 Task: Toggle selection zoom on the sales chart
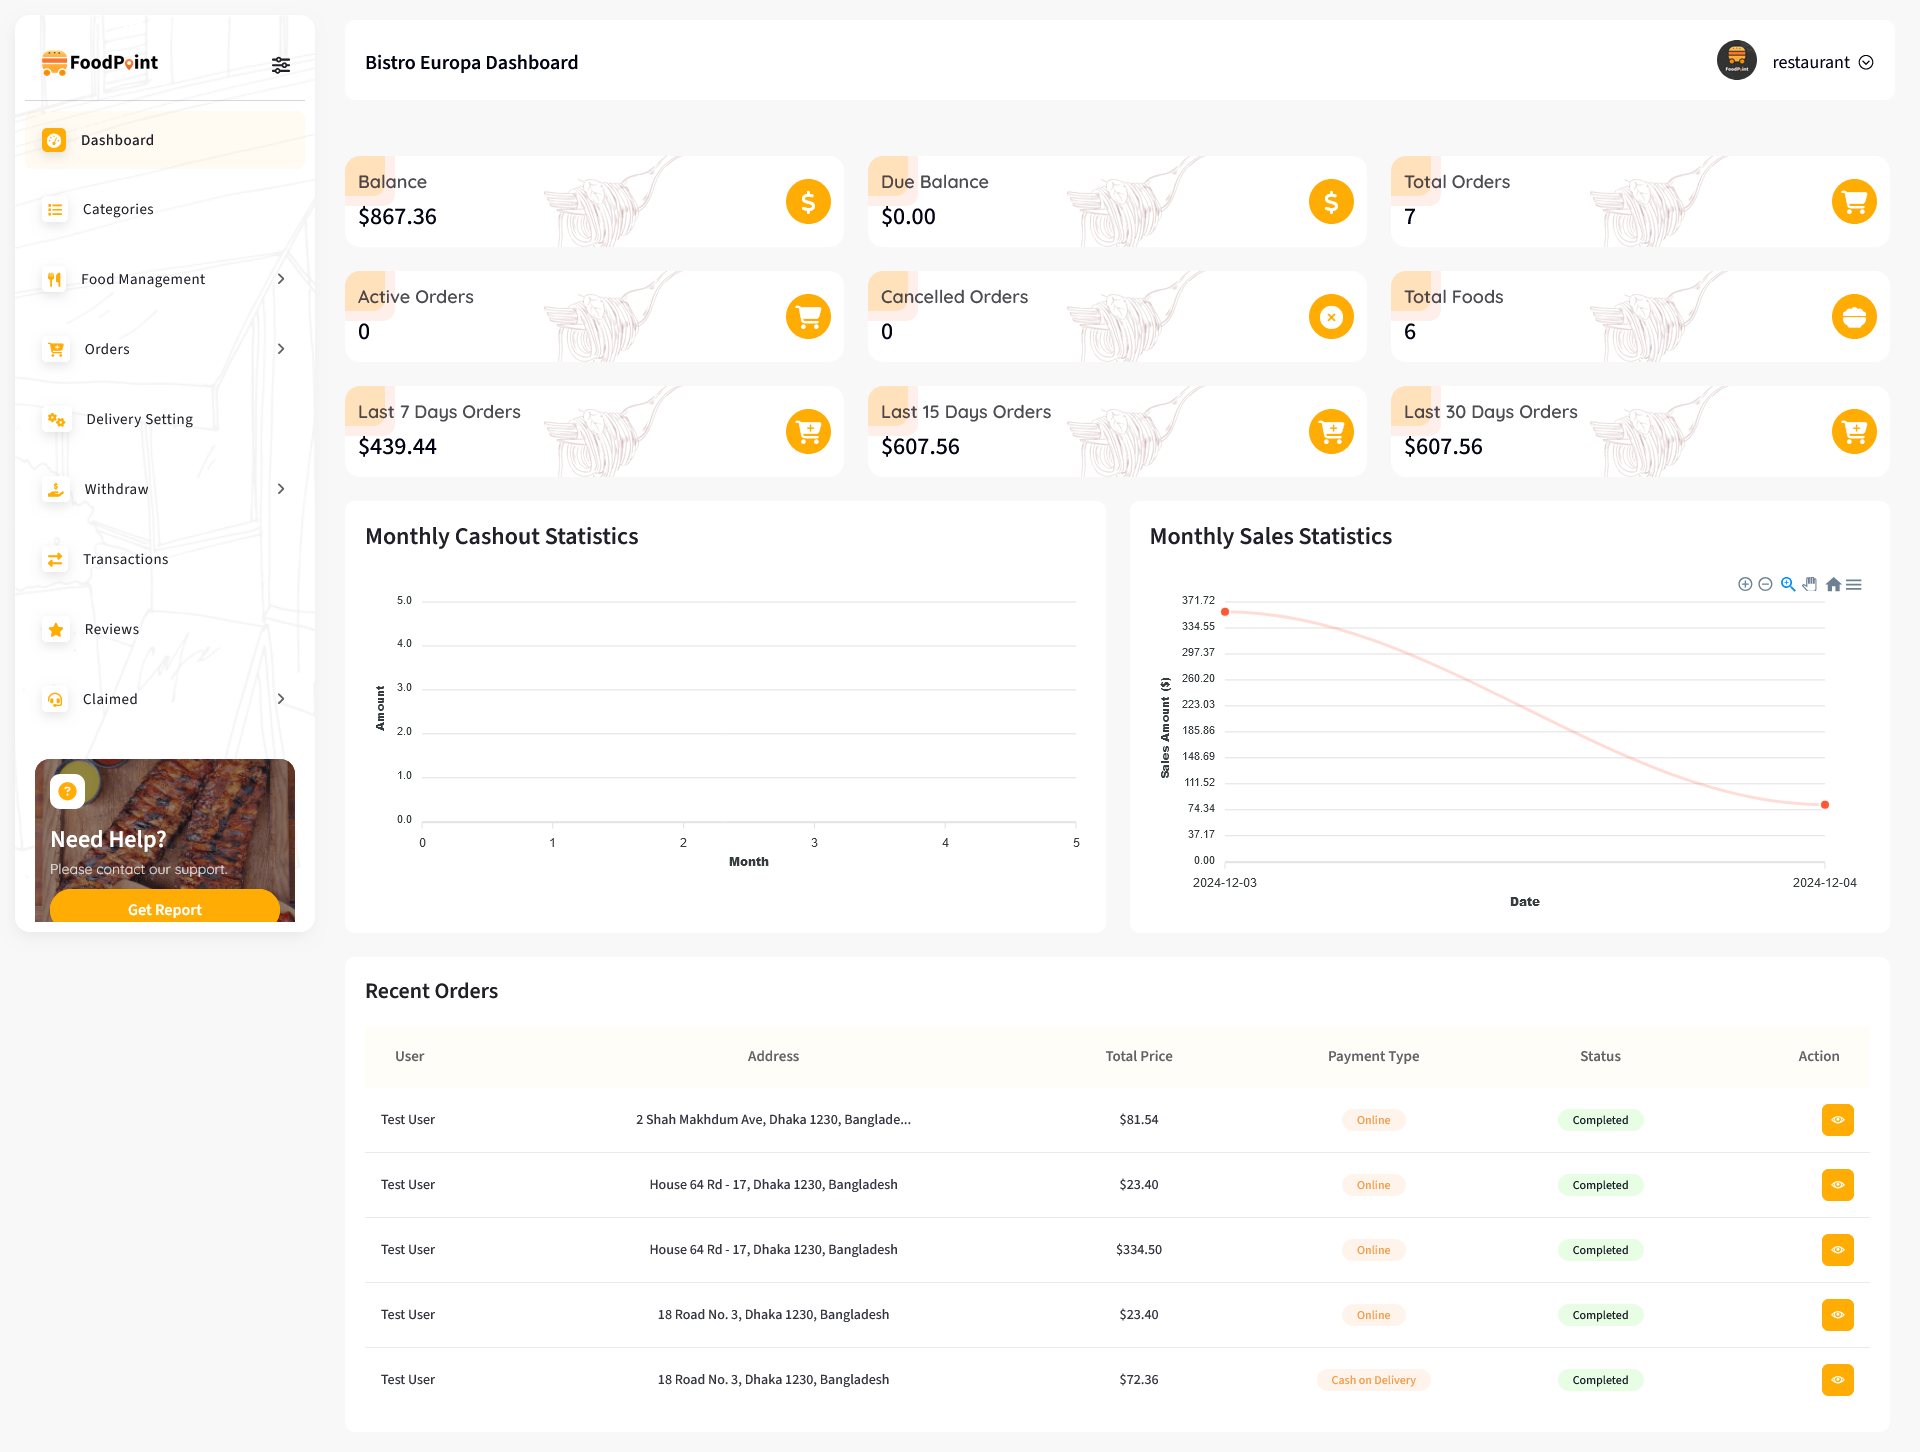tap(1789, 584)
